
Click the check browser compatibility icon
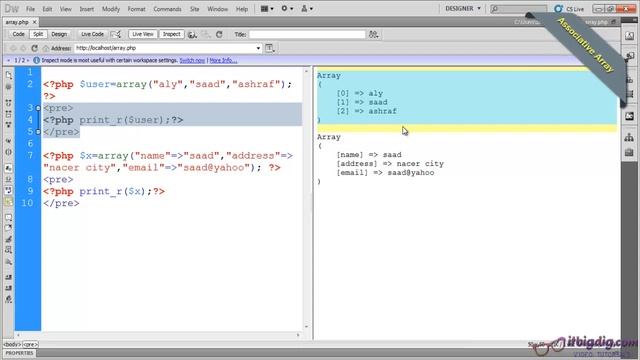[117, 34]
